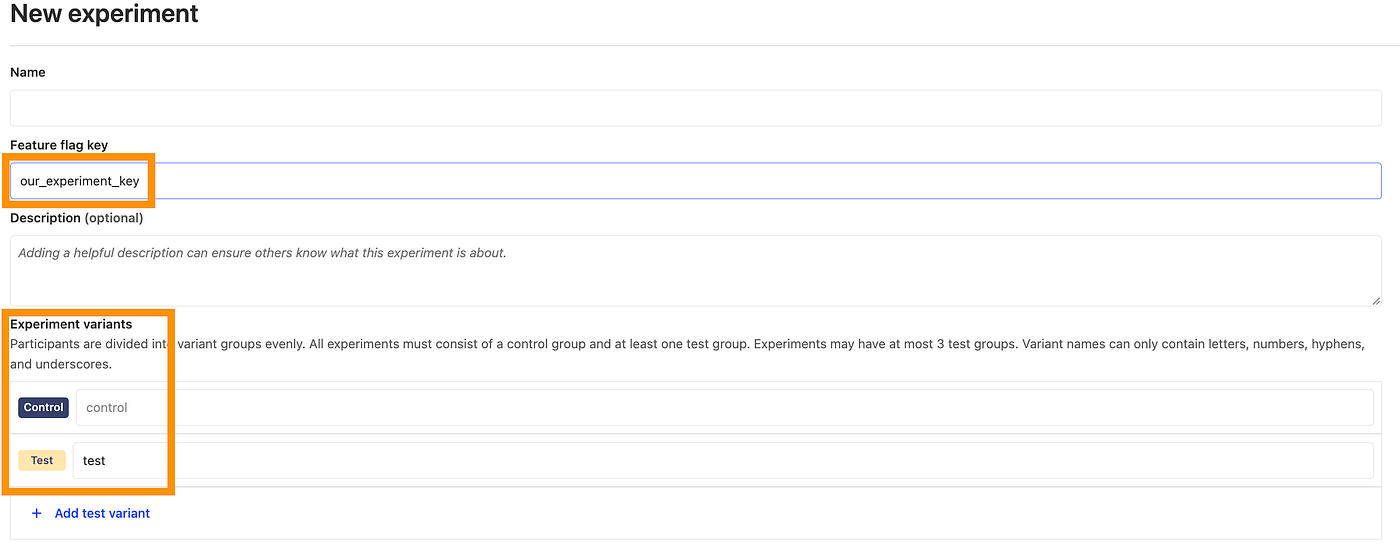Image resolution: width=1400 pixels, height=556 pixels.
Task: Click the (optional) text beside Description
Action: 114,217
